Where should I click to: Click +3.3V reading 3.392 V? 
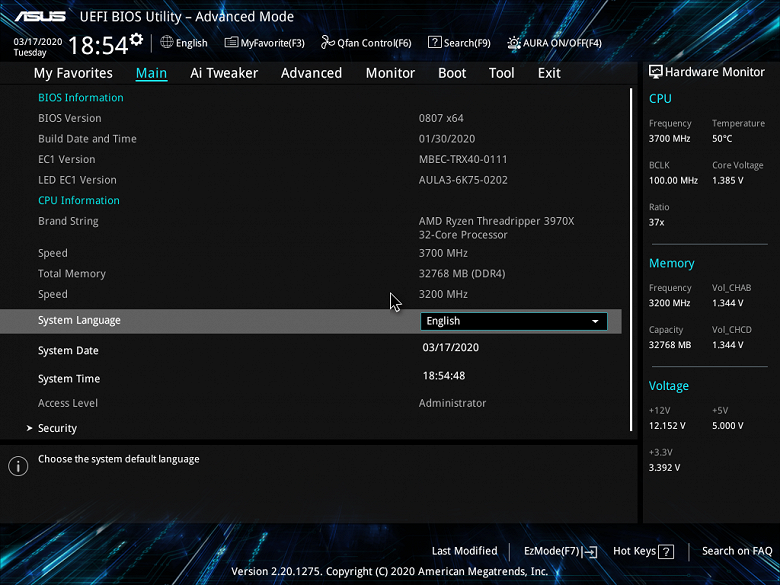click(665, 468)
